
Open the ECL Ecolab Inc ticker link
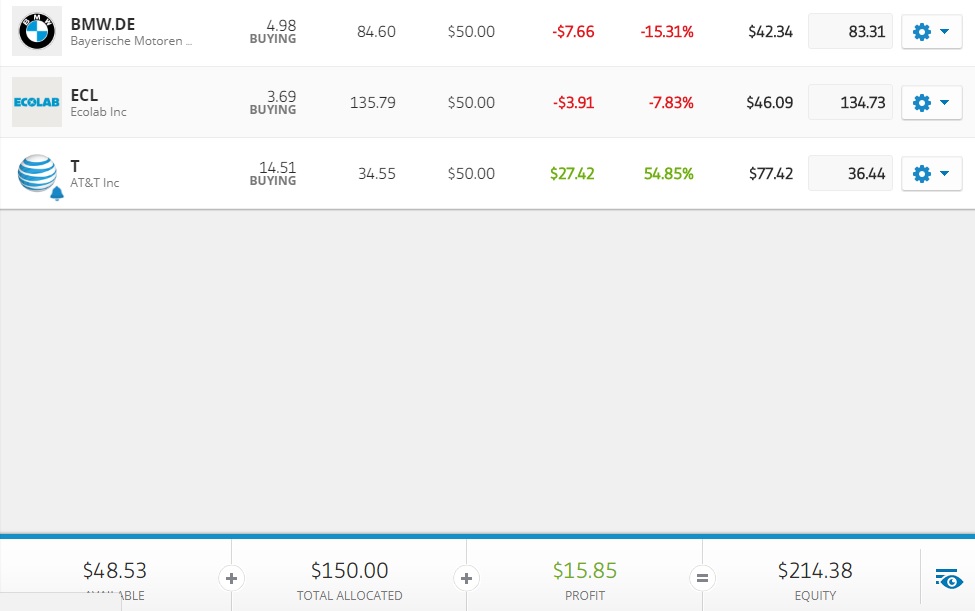pos(85,96)
